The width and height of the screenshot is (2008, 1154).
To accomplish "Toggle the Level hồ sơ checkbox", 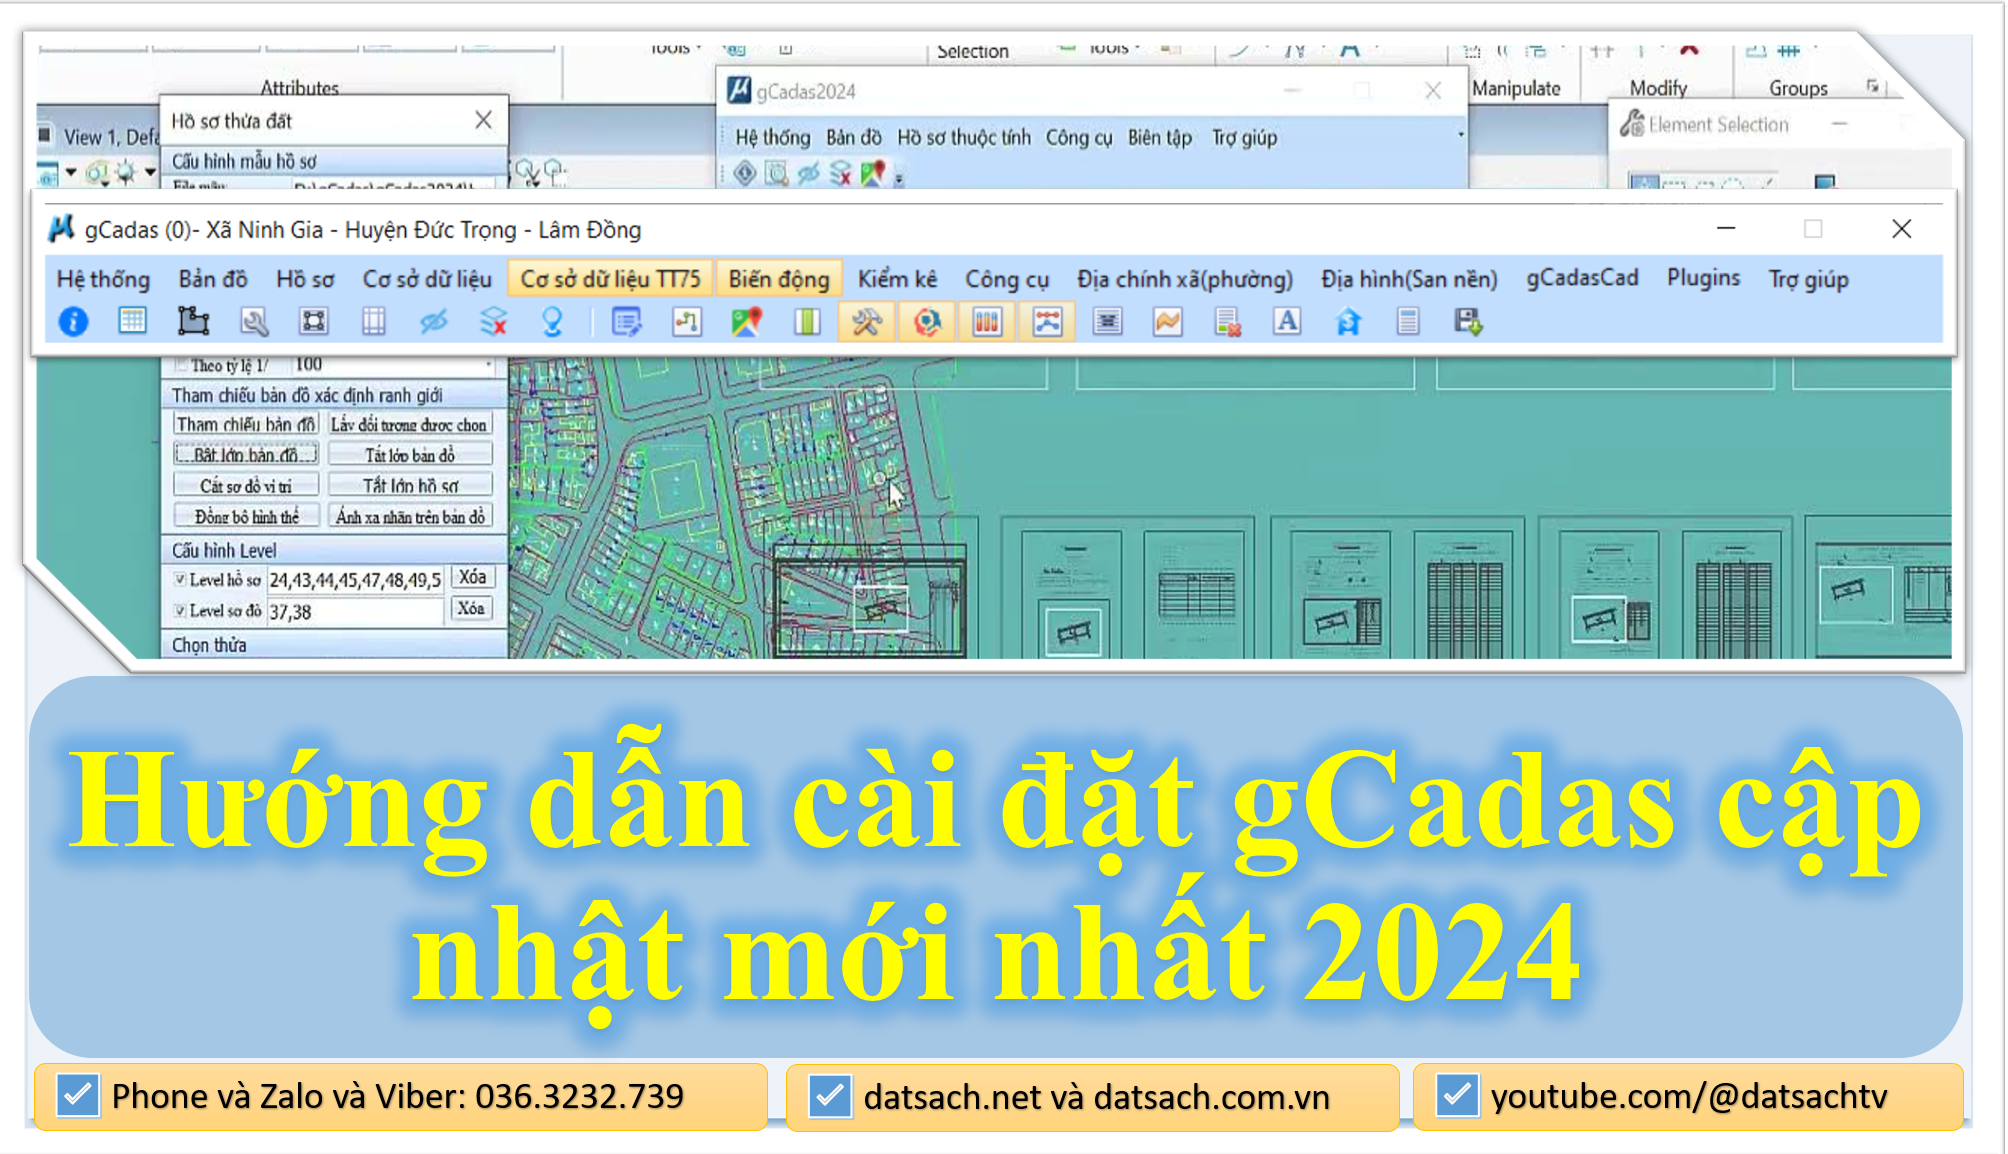I will pyautogui.click(x=180, y=579).
